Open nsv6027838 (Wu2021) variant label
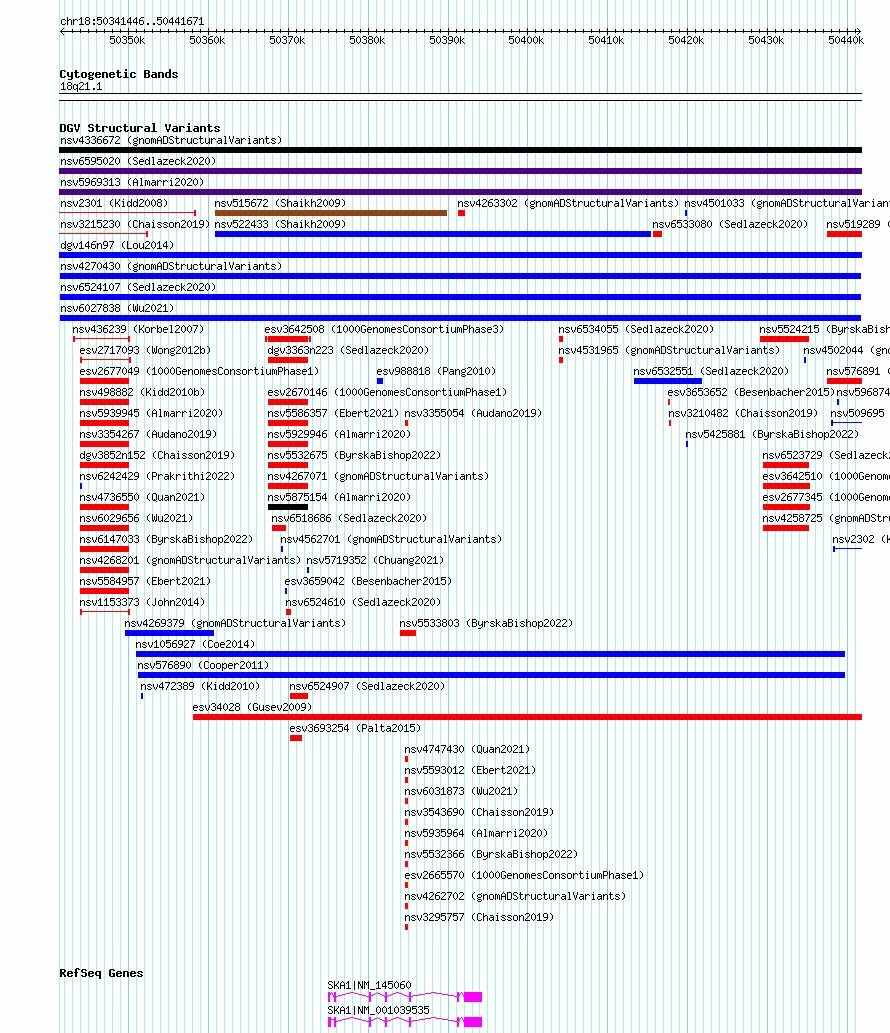890x1033 pixels. coord(117,309)
